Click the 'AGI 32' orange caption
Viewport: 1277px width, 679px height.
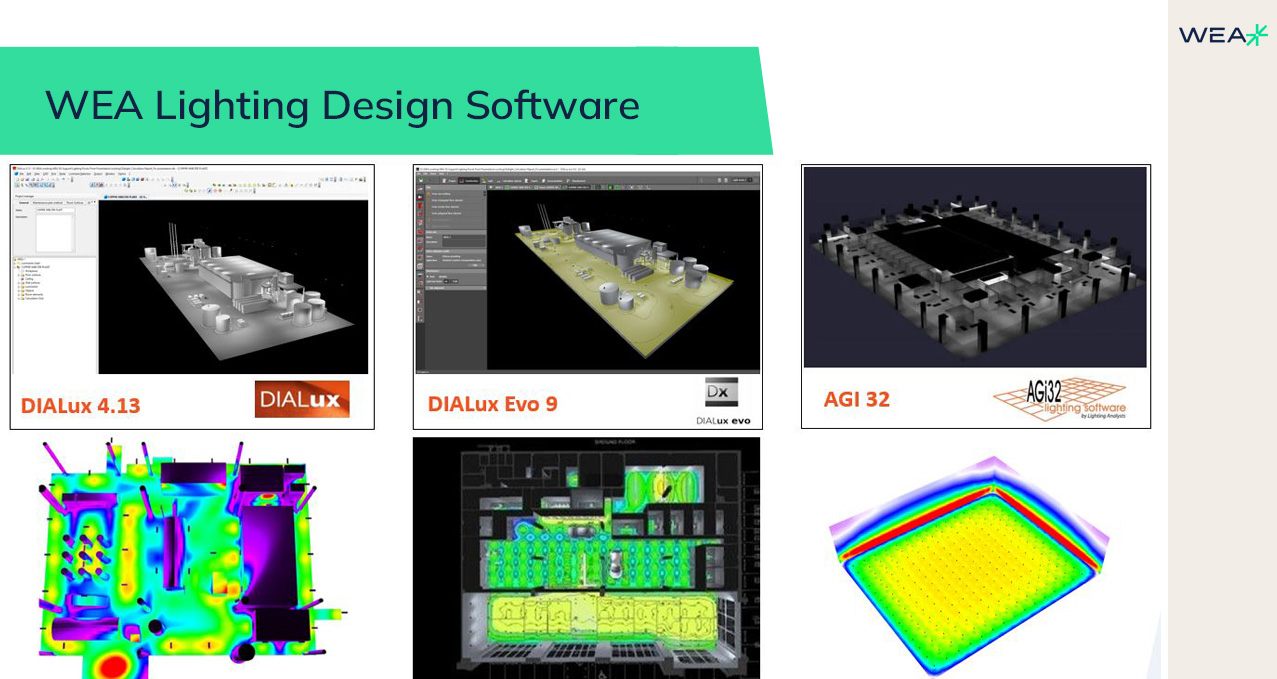(x=856, y=400)
